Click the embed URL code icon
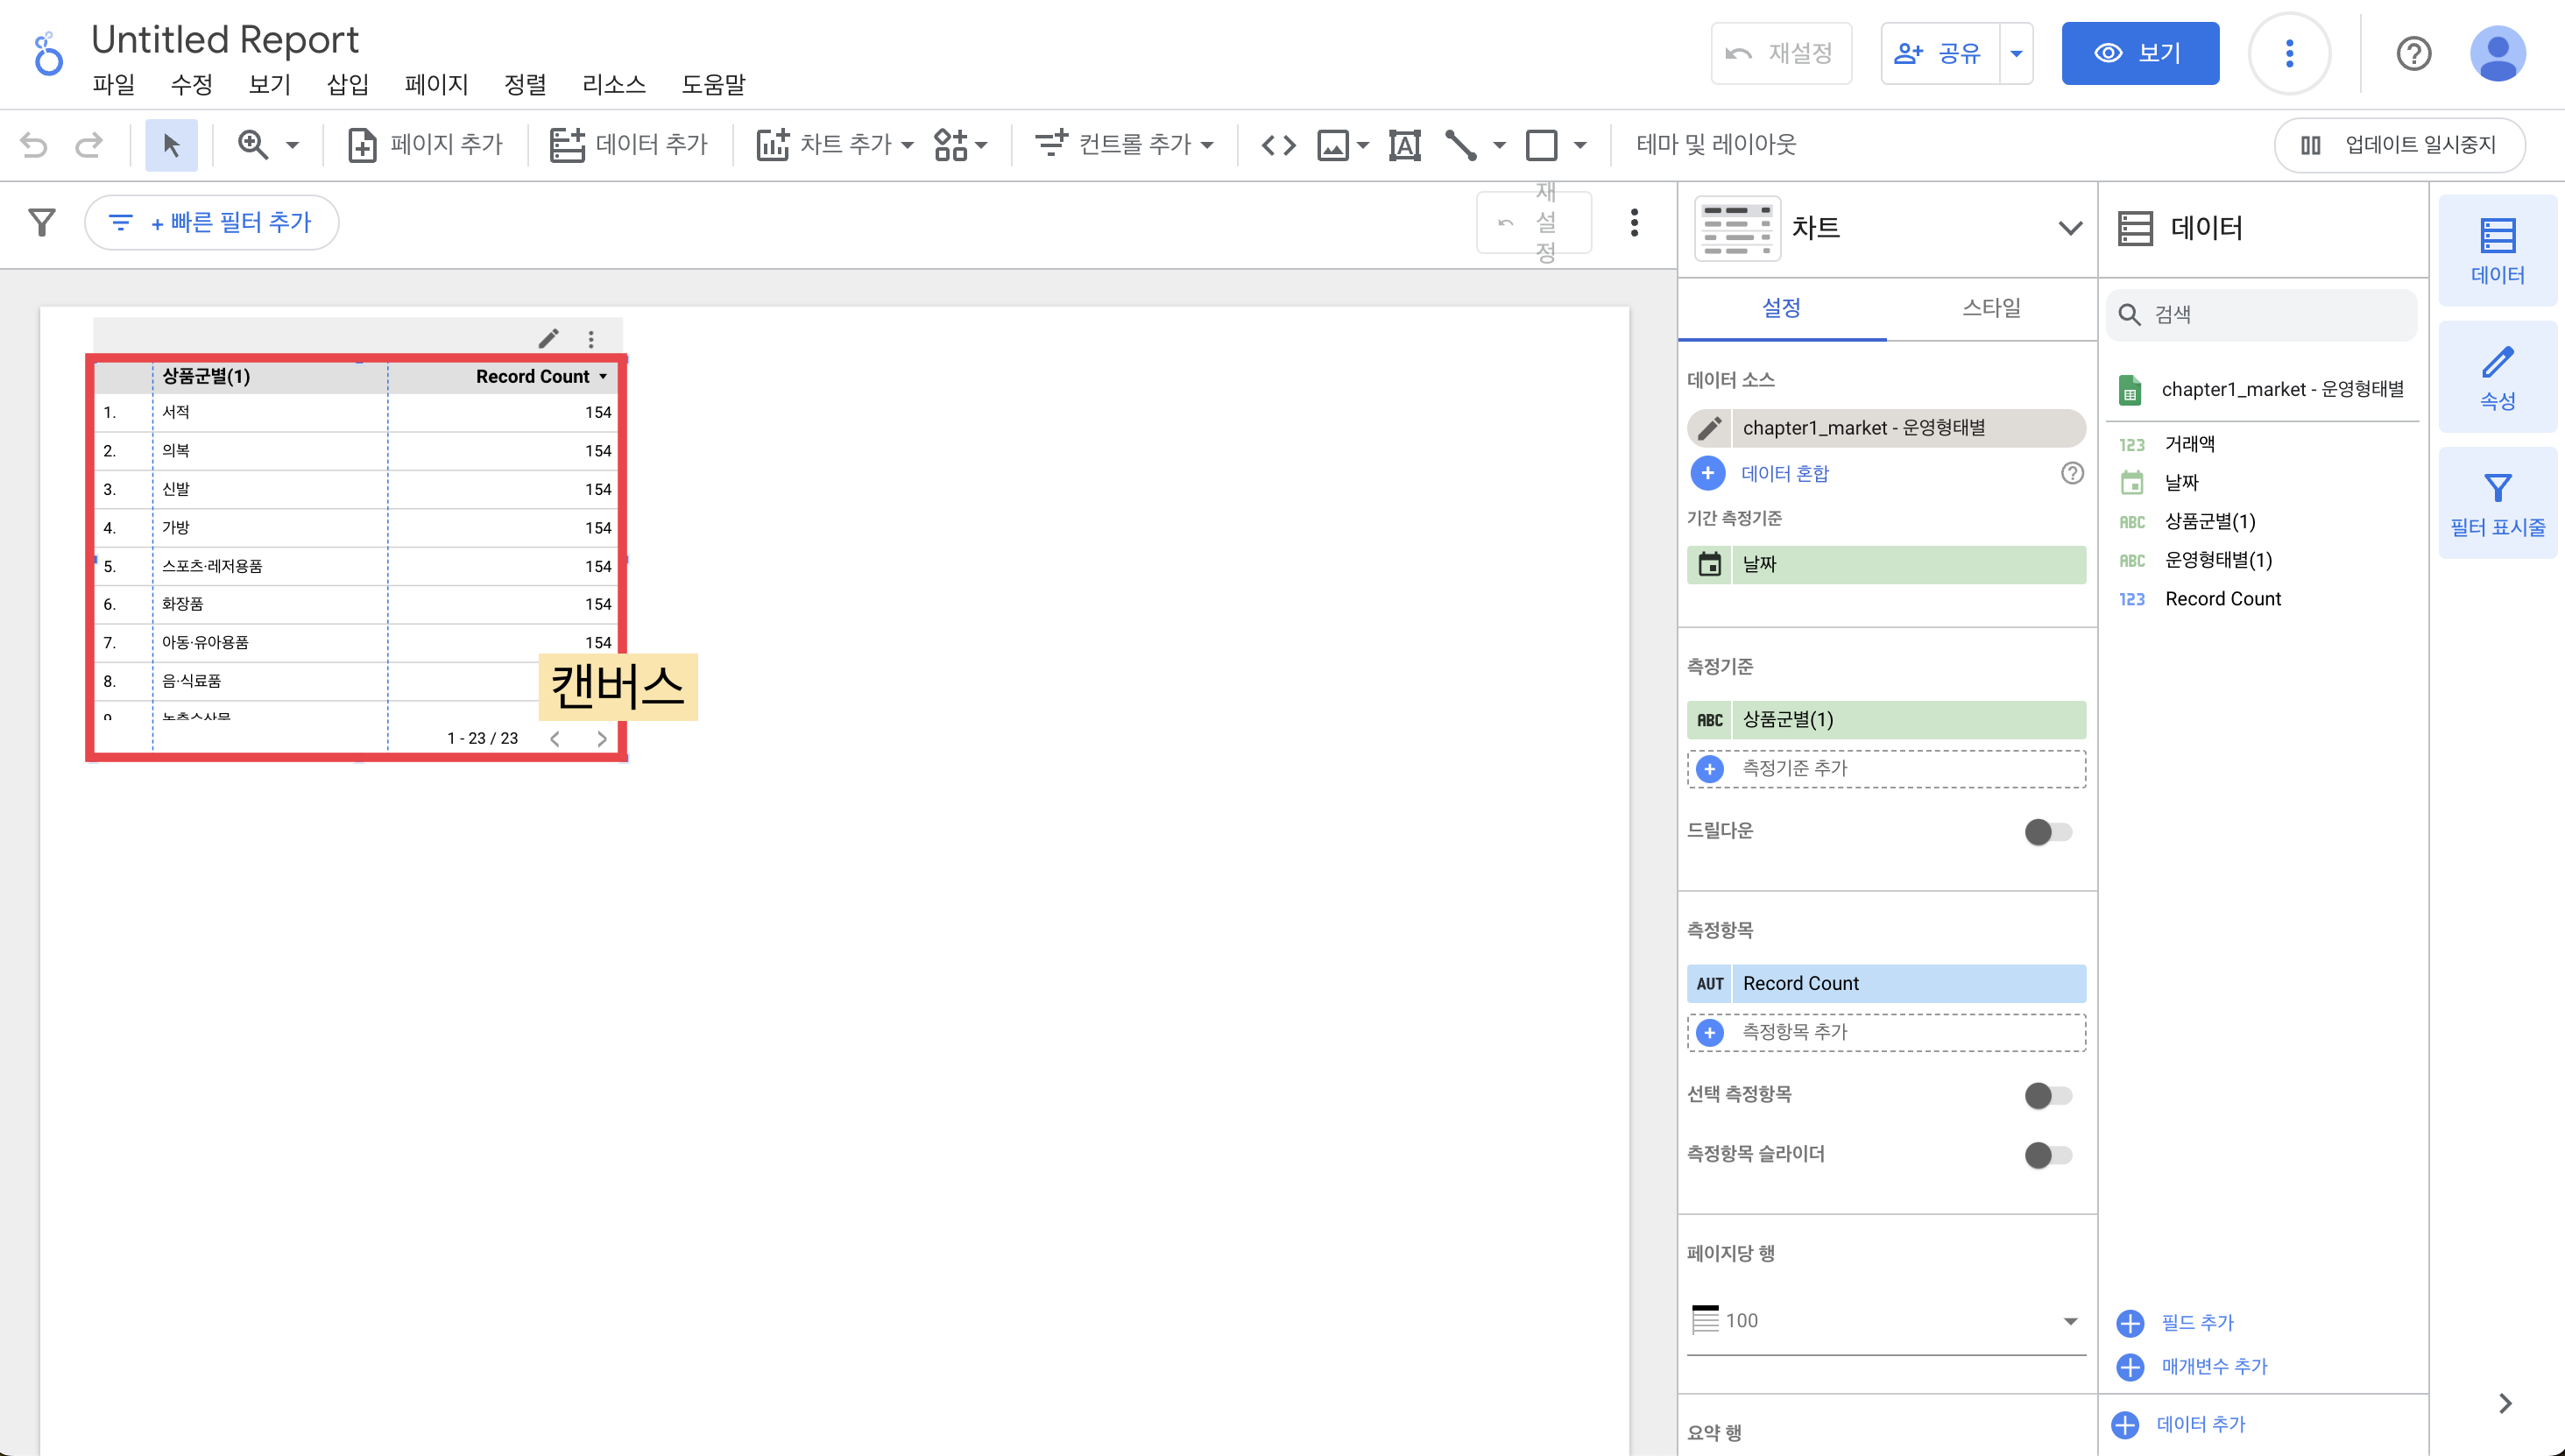This screenshot has height=1456, width=2565. click(1278, 145)
